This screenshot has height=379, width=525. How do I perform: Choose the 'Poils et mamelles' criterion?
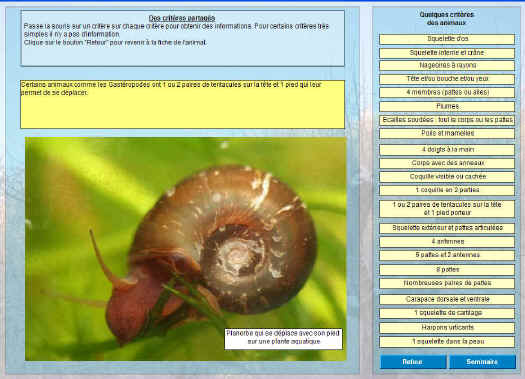click(447, 134)
